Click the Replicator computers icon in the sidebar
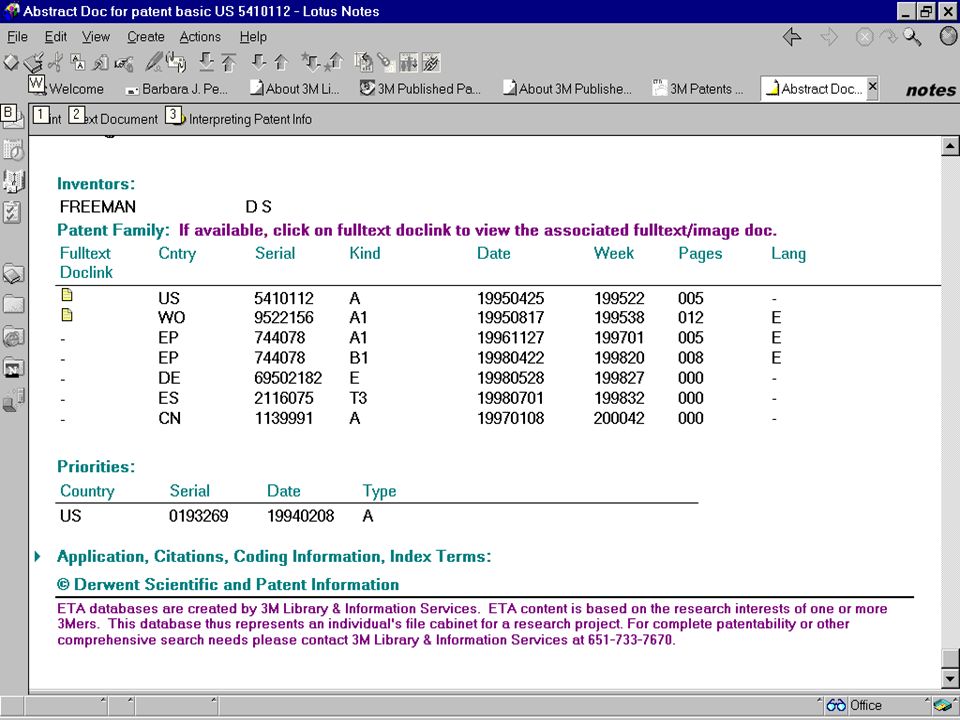The height and width of the screenshot is (720, 960). (13, 400)
